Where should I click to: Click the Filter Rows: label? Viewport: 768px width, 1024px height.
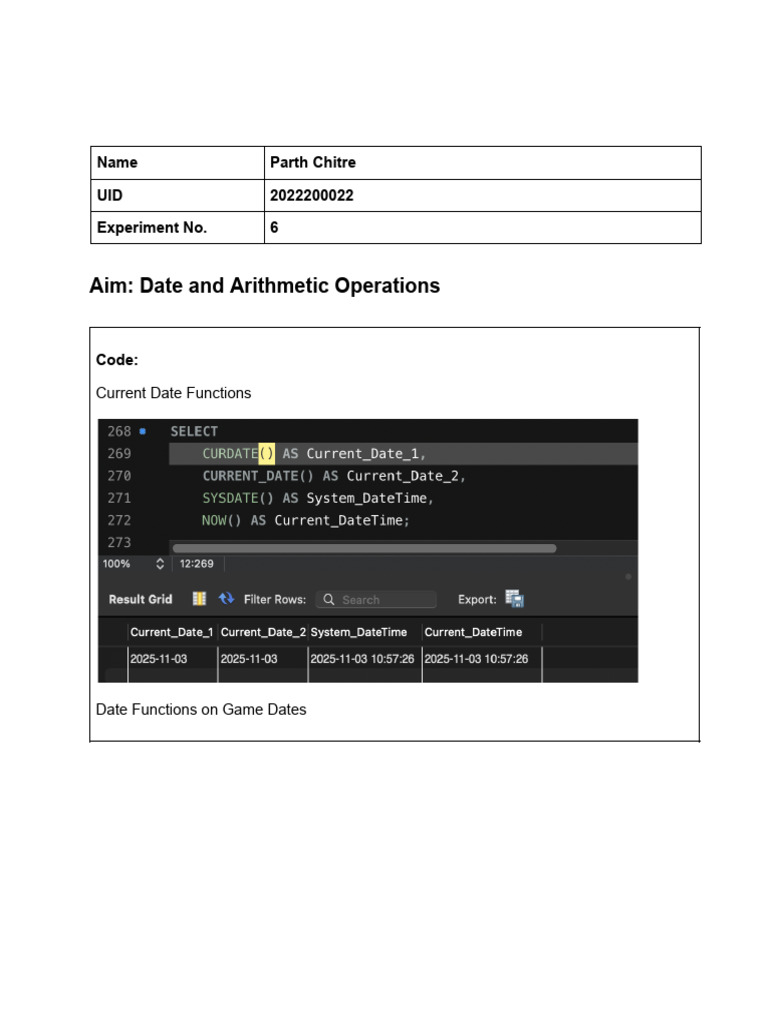(275, 599)
